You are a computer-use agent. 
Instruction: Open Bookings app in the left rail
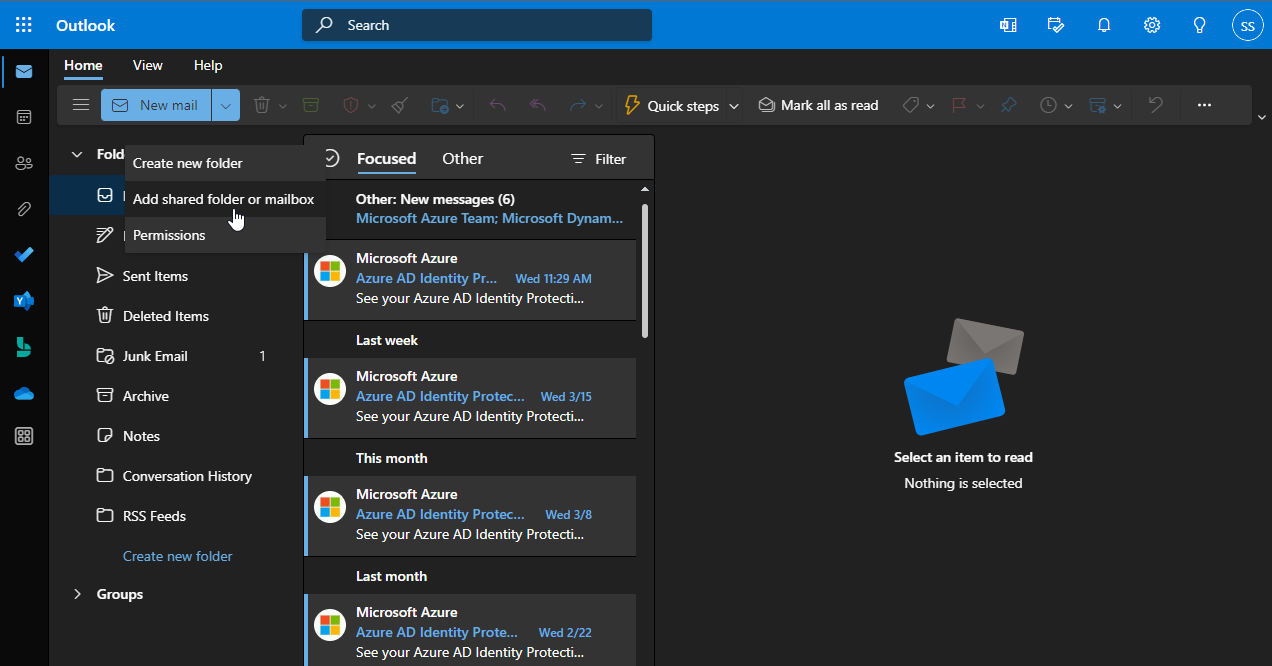click(24, 347)
